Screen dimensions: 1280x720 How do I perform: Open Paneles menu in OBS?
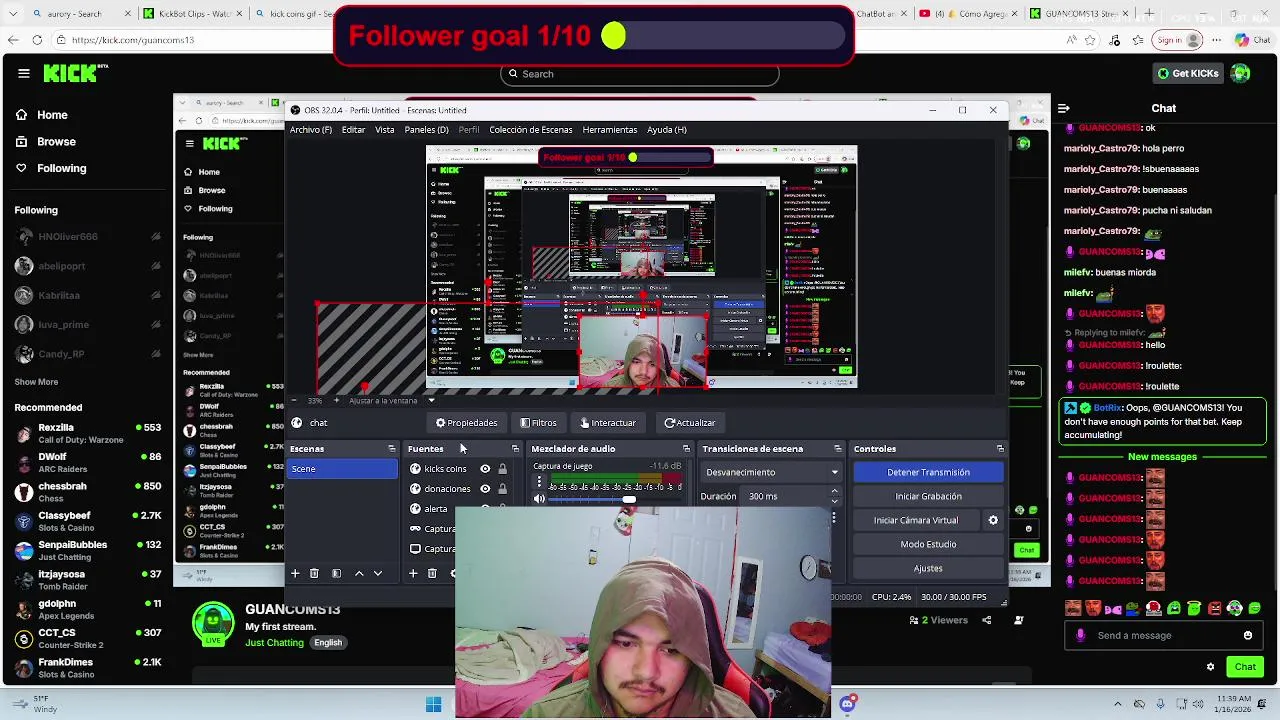[x=426, y=130]
